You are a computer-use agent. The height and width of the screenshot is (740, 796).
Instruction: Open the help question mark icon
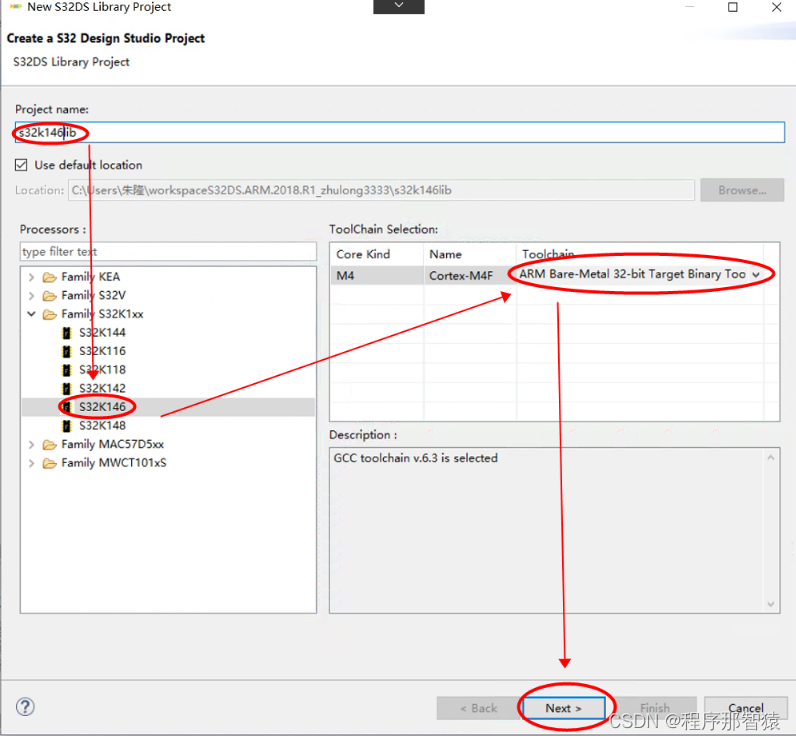pos(25,707)
